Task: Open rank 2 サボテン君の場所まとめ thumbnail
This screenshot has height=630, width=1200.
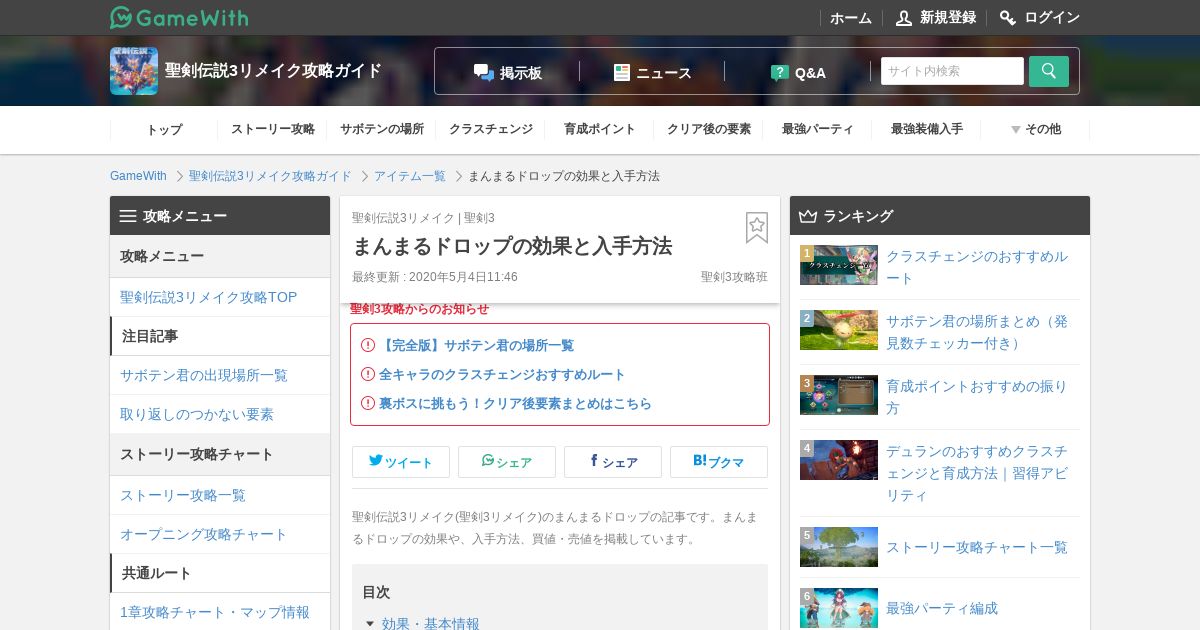Action: (839, 330)
